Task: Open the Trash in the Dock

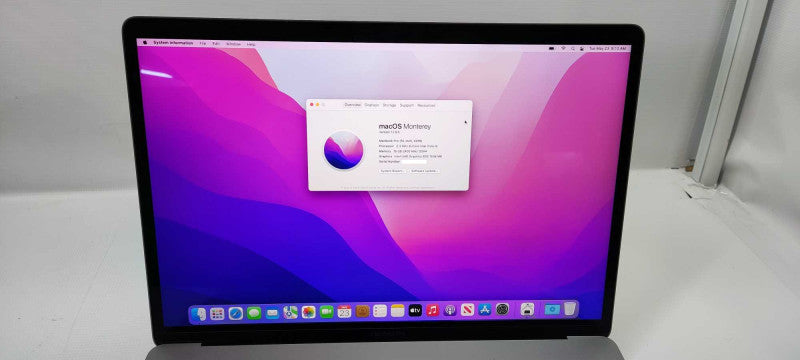Action: (570, 308)
